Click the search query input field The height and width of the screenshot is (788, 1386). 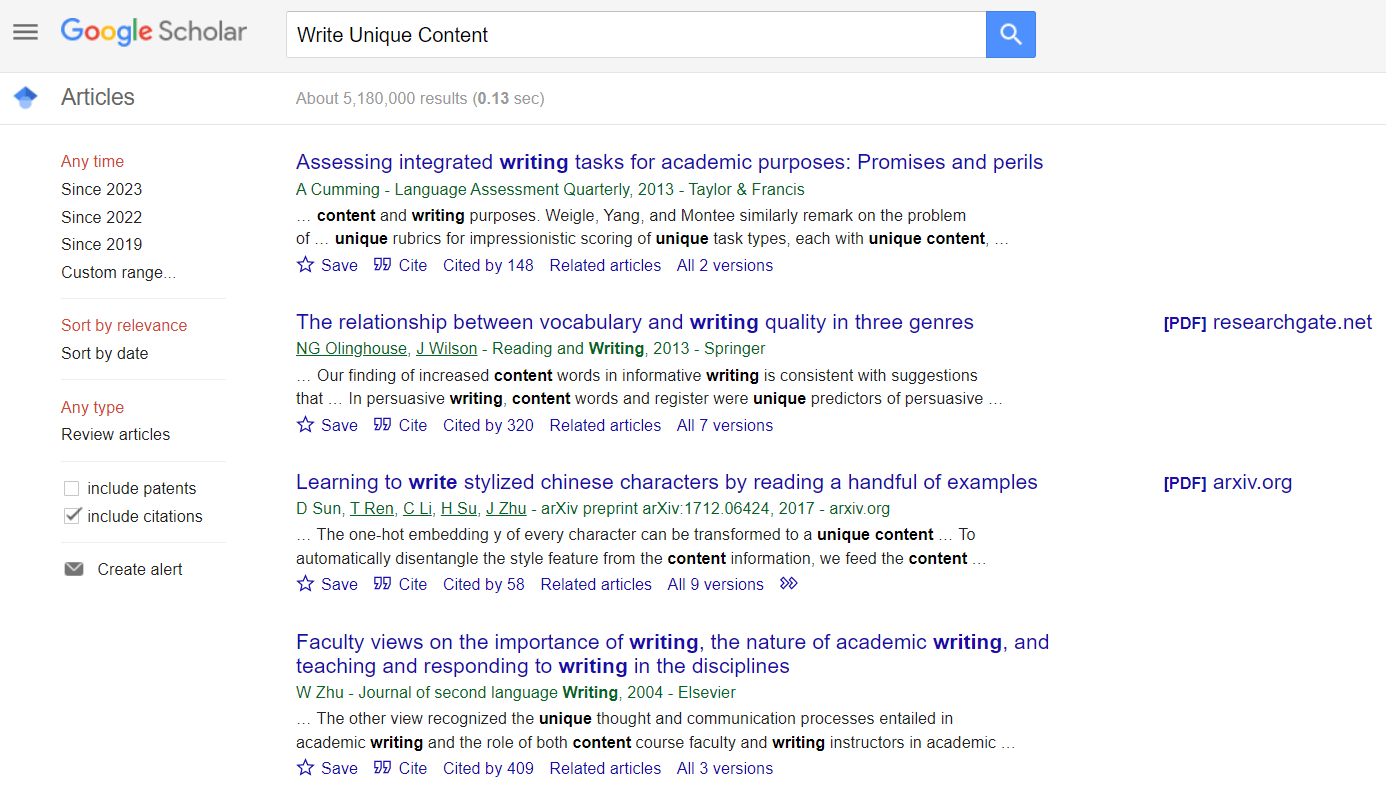point(636,35)
